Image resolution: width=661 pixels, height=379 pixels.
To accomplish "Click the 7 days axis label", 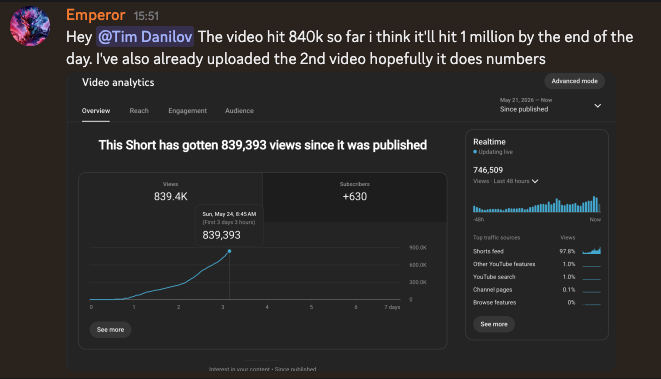I will pyautogui.click(x=392, y=307).
